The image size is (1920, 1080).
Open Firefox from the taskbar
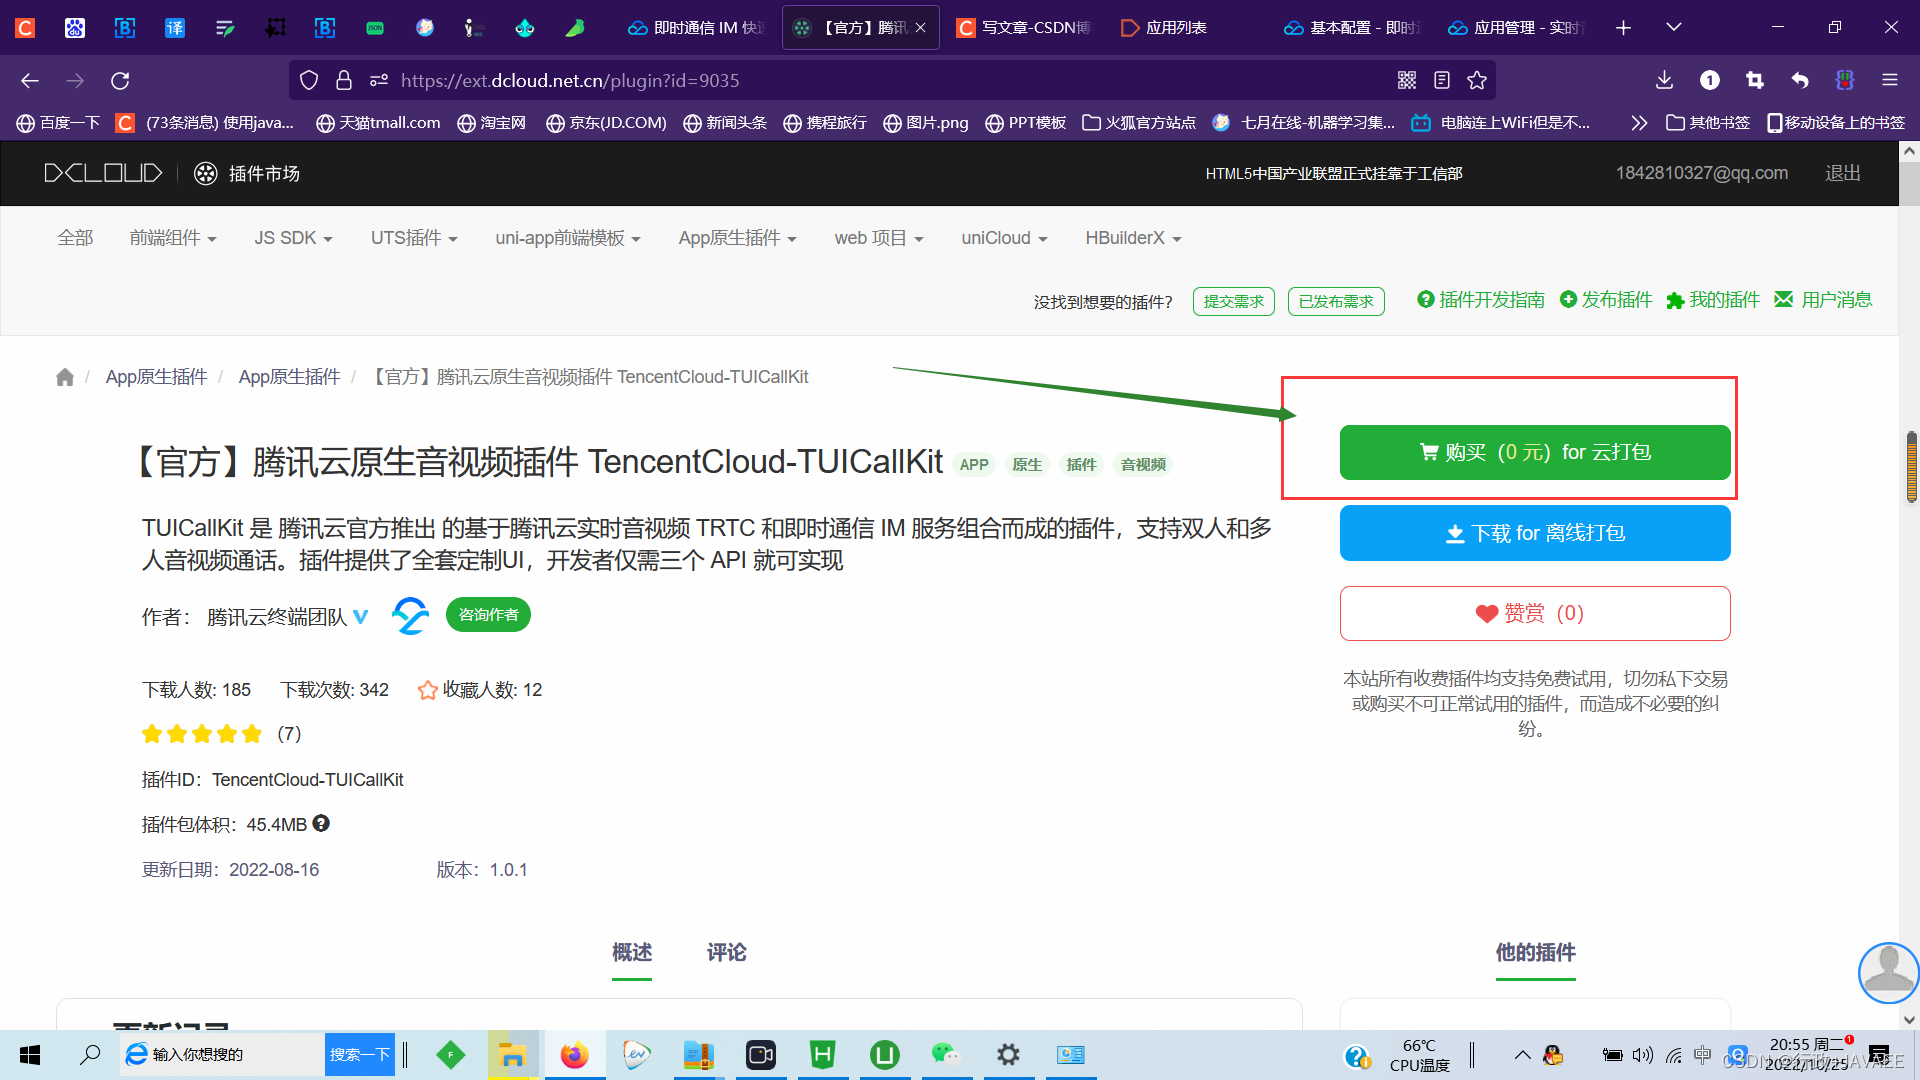(574, 1055)
